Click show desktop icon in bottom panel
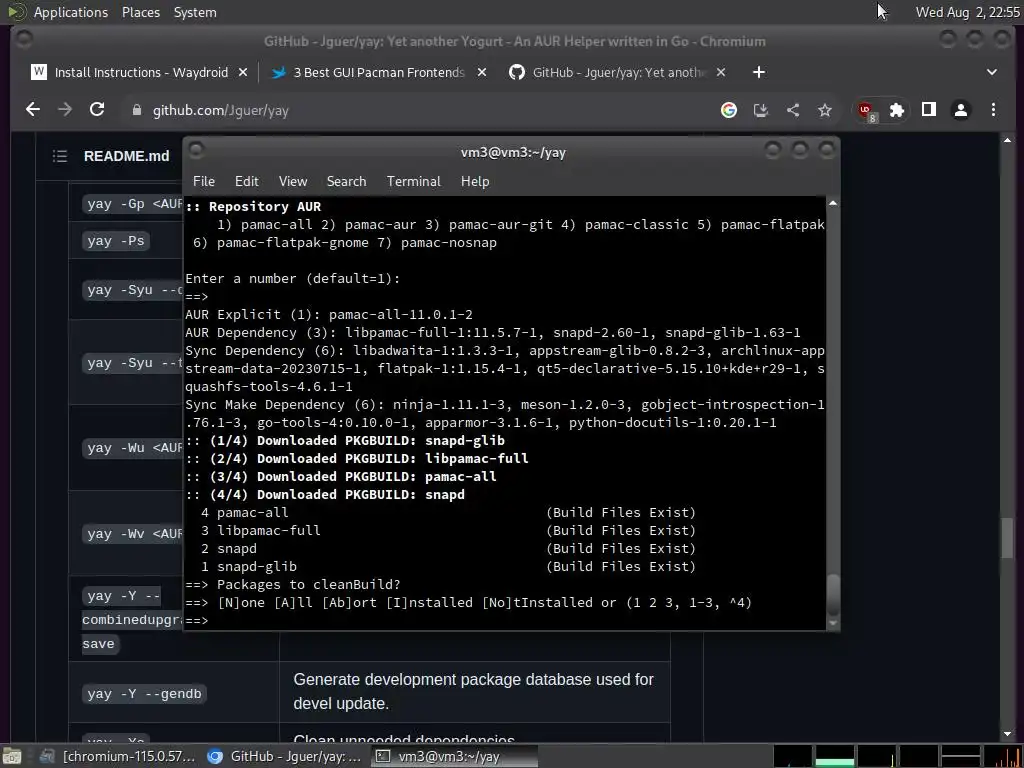This screenshot has height=768, width=1024. pos(12,756)
